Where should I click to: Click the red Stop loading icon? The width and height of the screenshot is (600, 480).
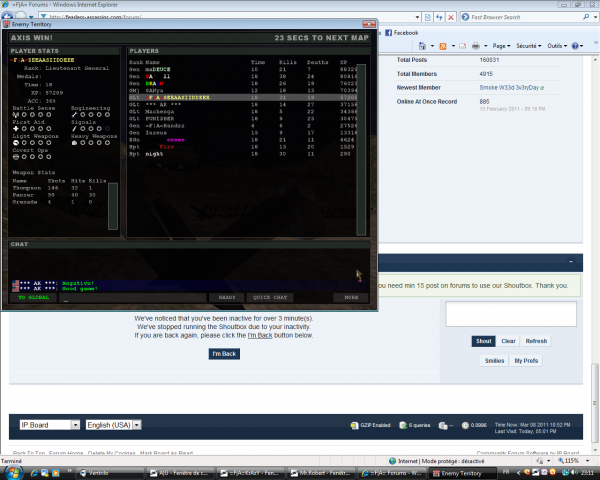coord(451,17)
